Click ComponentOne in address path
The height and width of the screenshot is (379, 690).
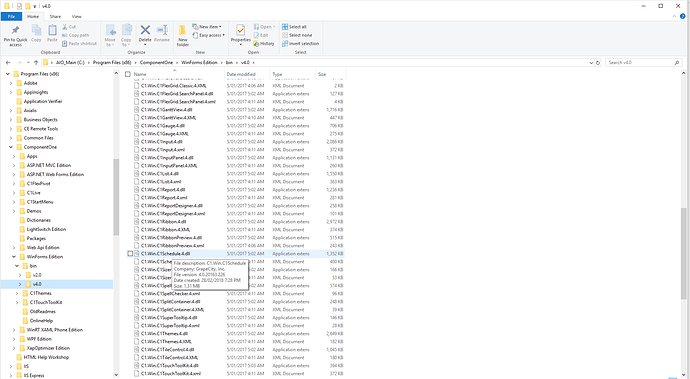pos(156,63)
